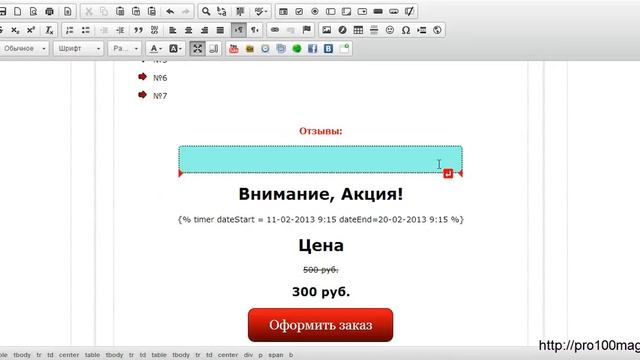The width and height of the screenshot is (640, 360).
Task: Insert an image button
Action: (393, 11)
